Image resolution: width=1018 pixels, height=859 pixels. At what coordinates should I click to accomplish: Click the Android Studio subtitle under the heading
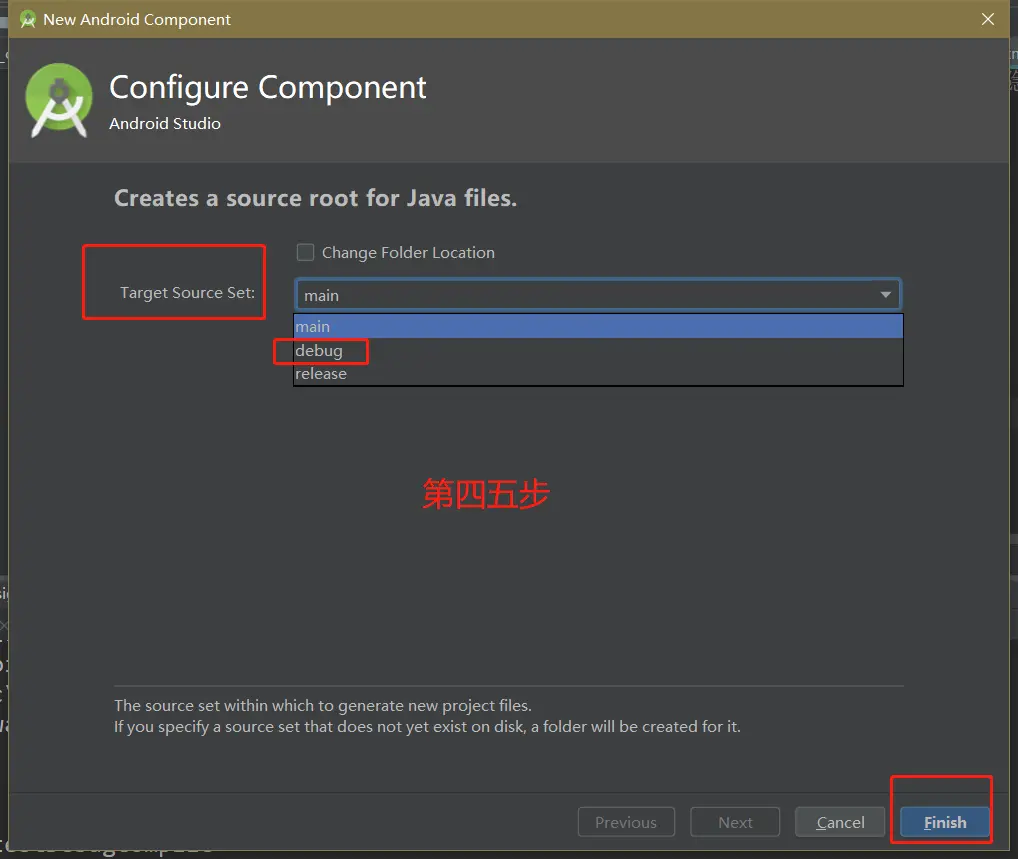click(x=165, y=124)
